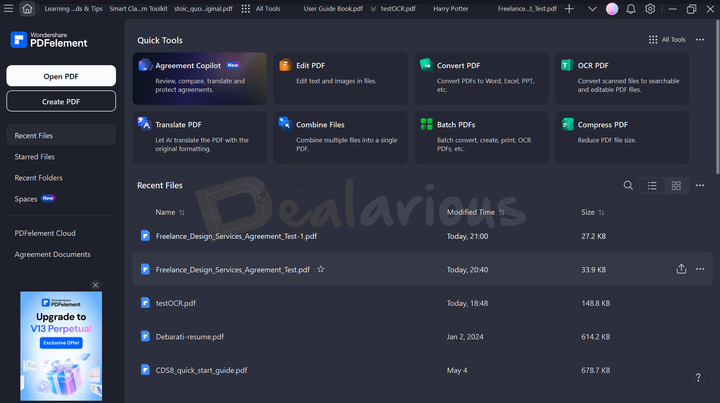
Task: Switch to list view
Action: pyautogui.click(x=652, y=185)
